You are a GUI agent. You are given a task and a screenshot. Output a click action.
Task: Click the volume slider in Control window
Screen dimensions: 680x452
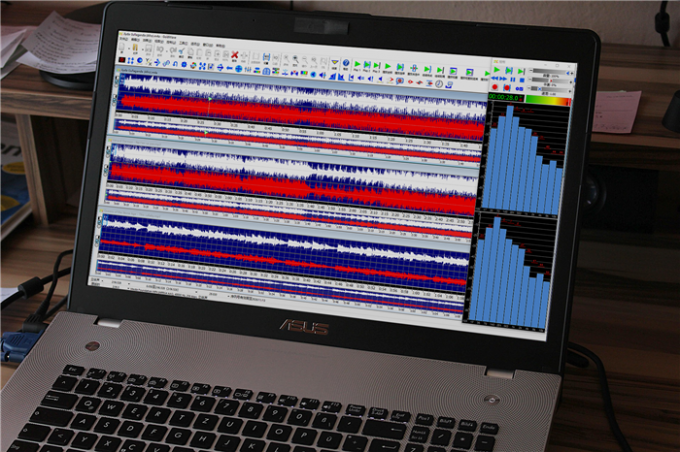pos(550,72)
